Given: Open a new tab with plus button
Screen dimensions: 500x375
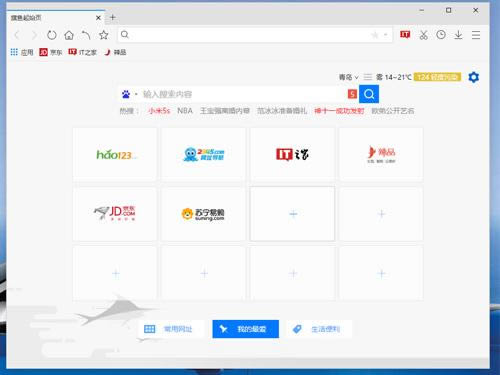Looking at the screenshot, I should [x=113, y=17].
